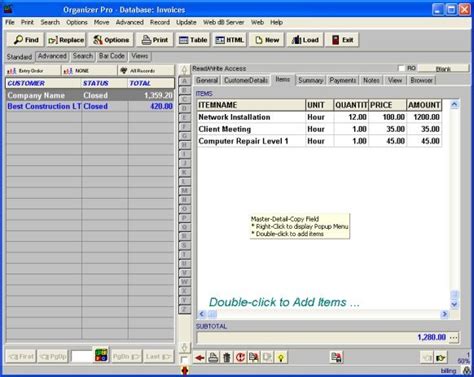Image resolution: width=474 pixels, height=377 pixels.
Task: Select the Best Construction LT record
Action: [x=90, y=106]
